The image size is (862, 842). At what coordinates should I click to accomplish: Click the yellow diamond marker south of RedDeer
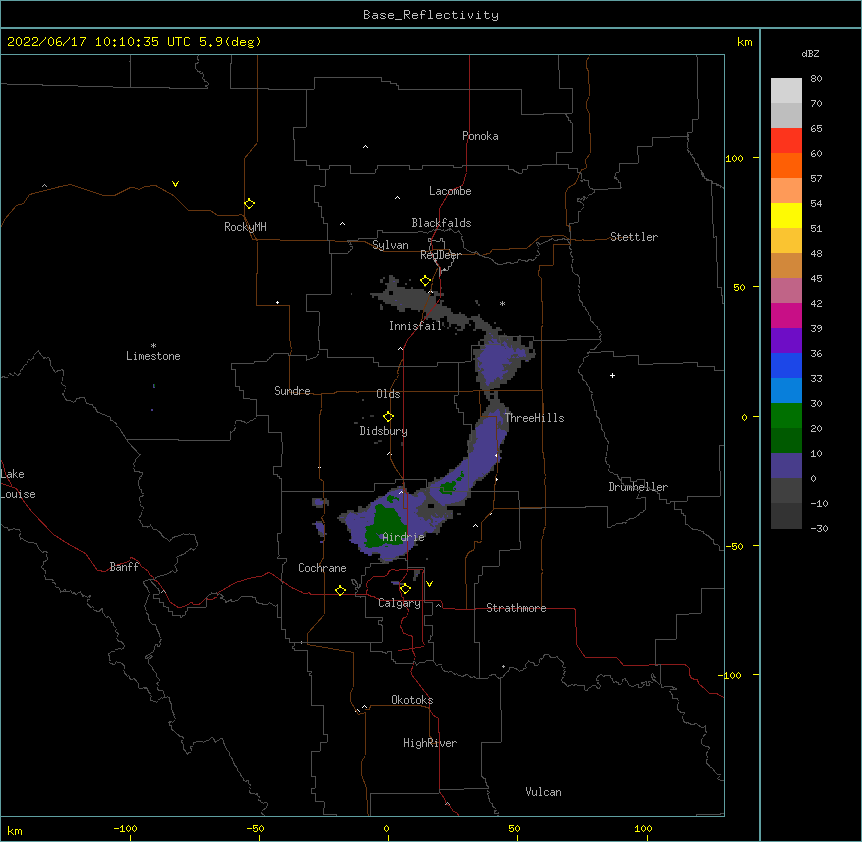point(425,281)
